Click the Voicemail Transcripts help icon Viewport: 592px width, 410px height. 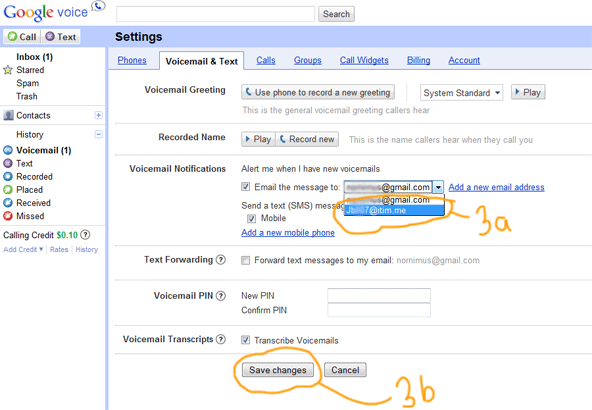click(x=221, y=339)
